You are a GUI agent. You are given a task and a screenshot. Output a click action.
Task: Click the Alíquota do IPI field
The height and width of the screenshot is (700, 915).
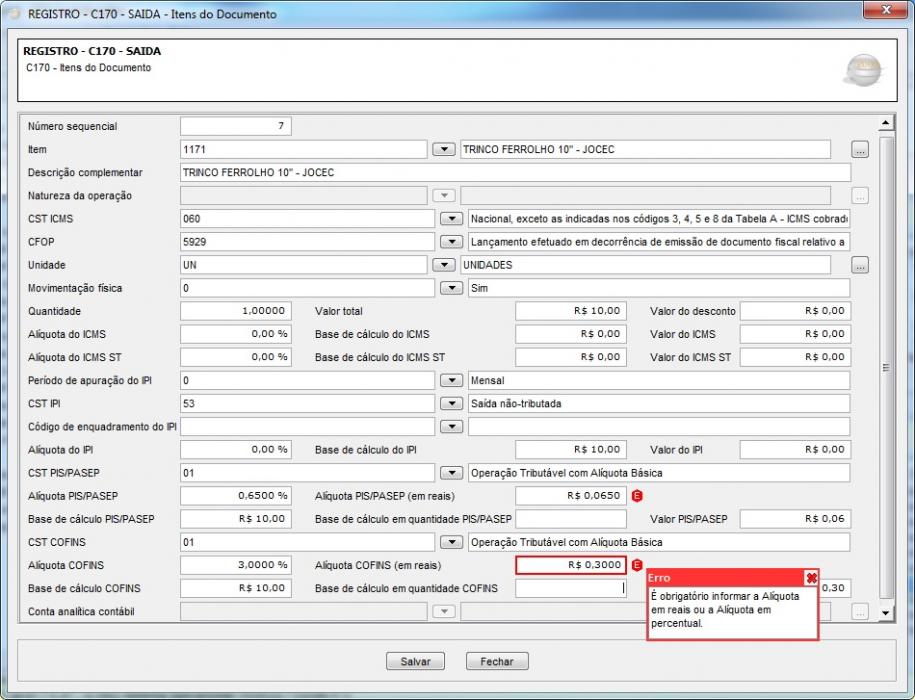click(x=236, y=450)
